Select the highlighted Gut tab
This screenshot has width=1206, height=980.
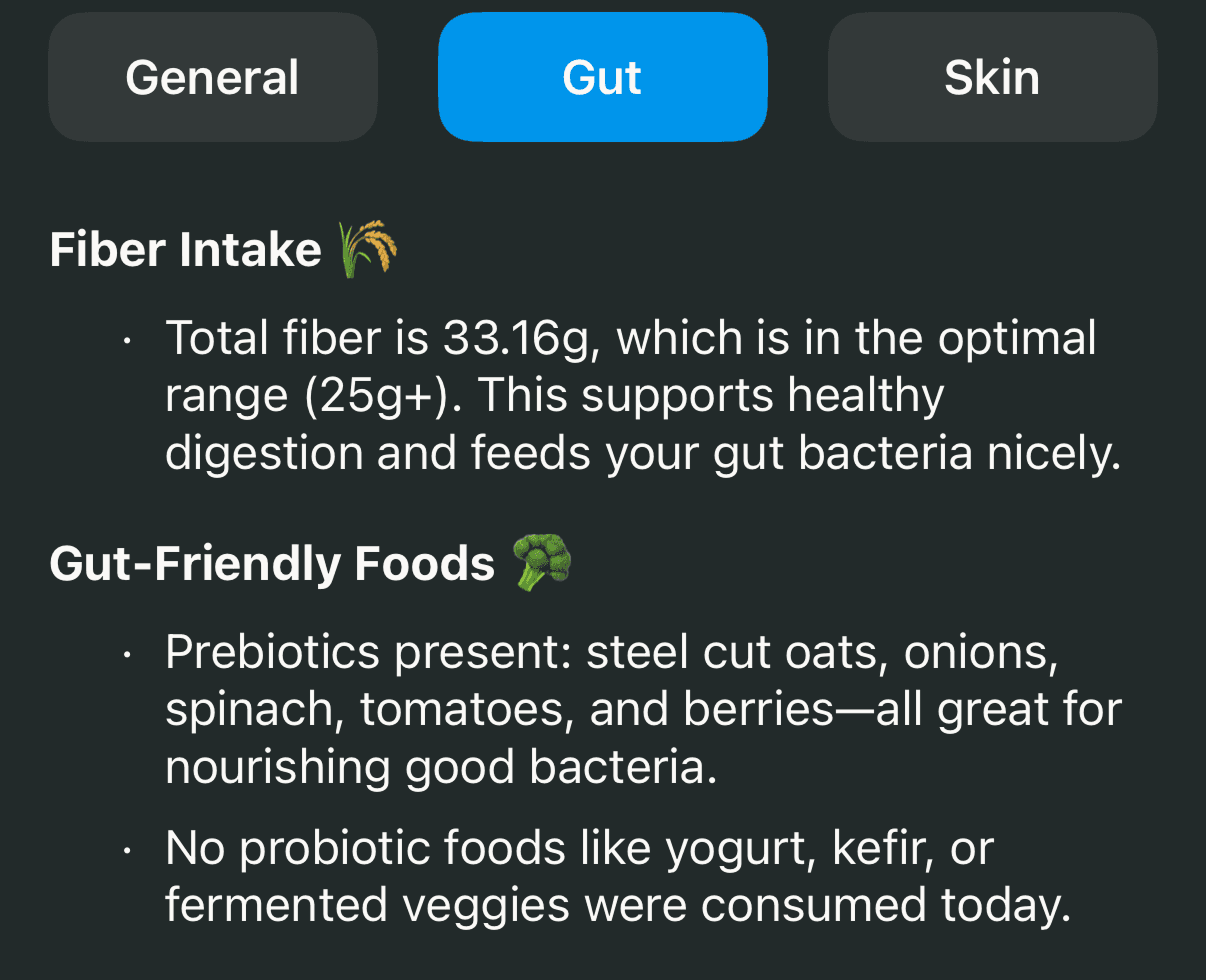pyautogui.click(x=602, y=77)
